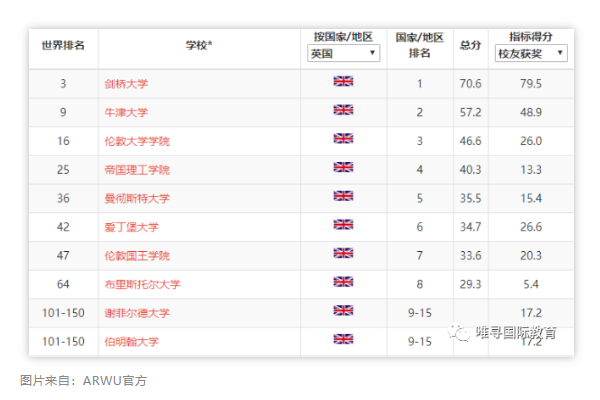Image resolution: width=600 pixels, height=400 pixels.
Task: Select indicator score 13.3
Action: pos(531,170)
